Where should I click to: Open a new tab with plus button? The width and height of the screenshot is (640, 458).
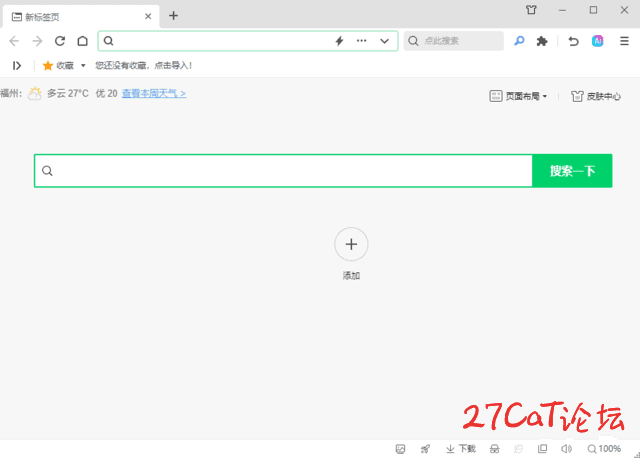tap(173, 16)
